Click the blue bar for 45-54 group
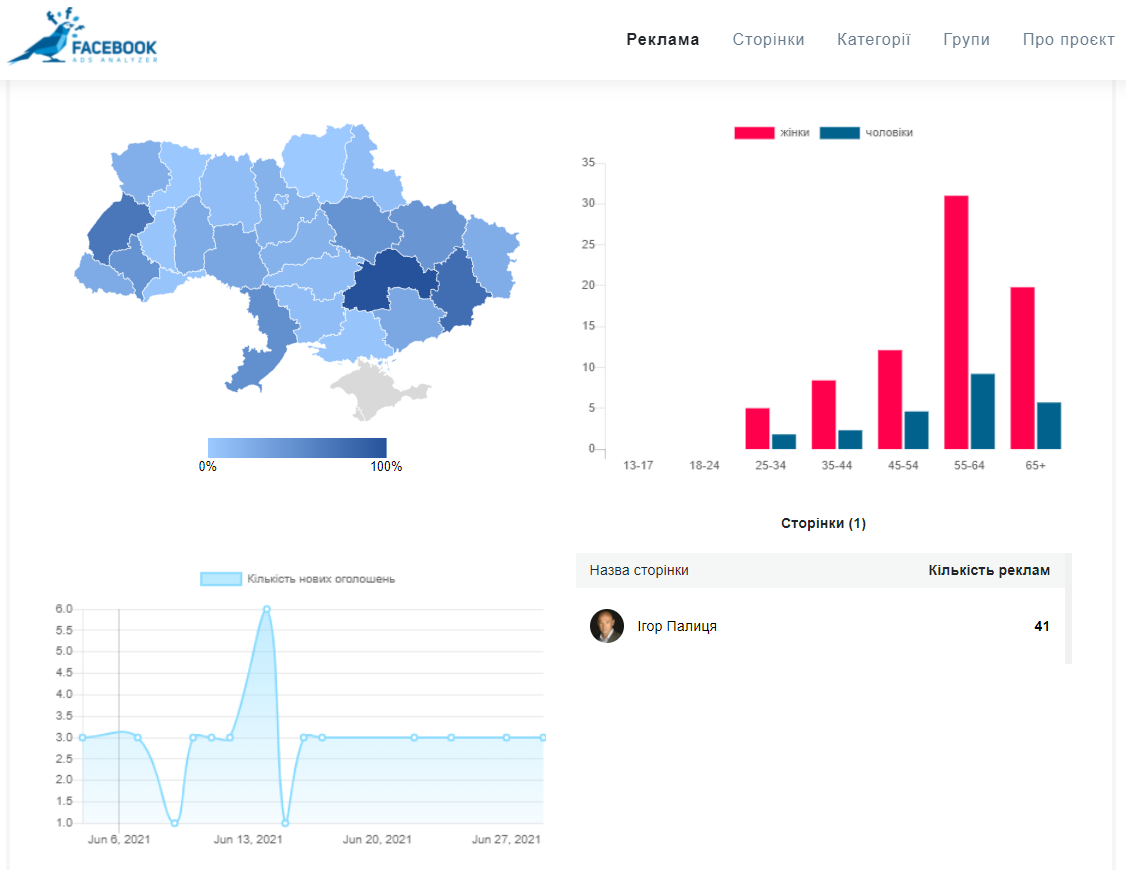This screenshot has width=1126, height=870. coord(916,430)
